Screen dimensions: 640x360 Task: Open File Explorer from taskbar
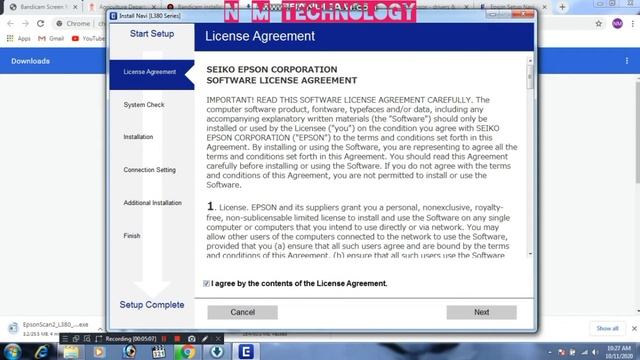point(71,351)
